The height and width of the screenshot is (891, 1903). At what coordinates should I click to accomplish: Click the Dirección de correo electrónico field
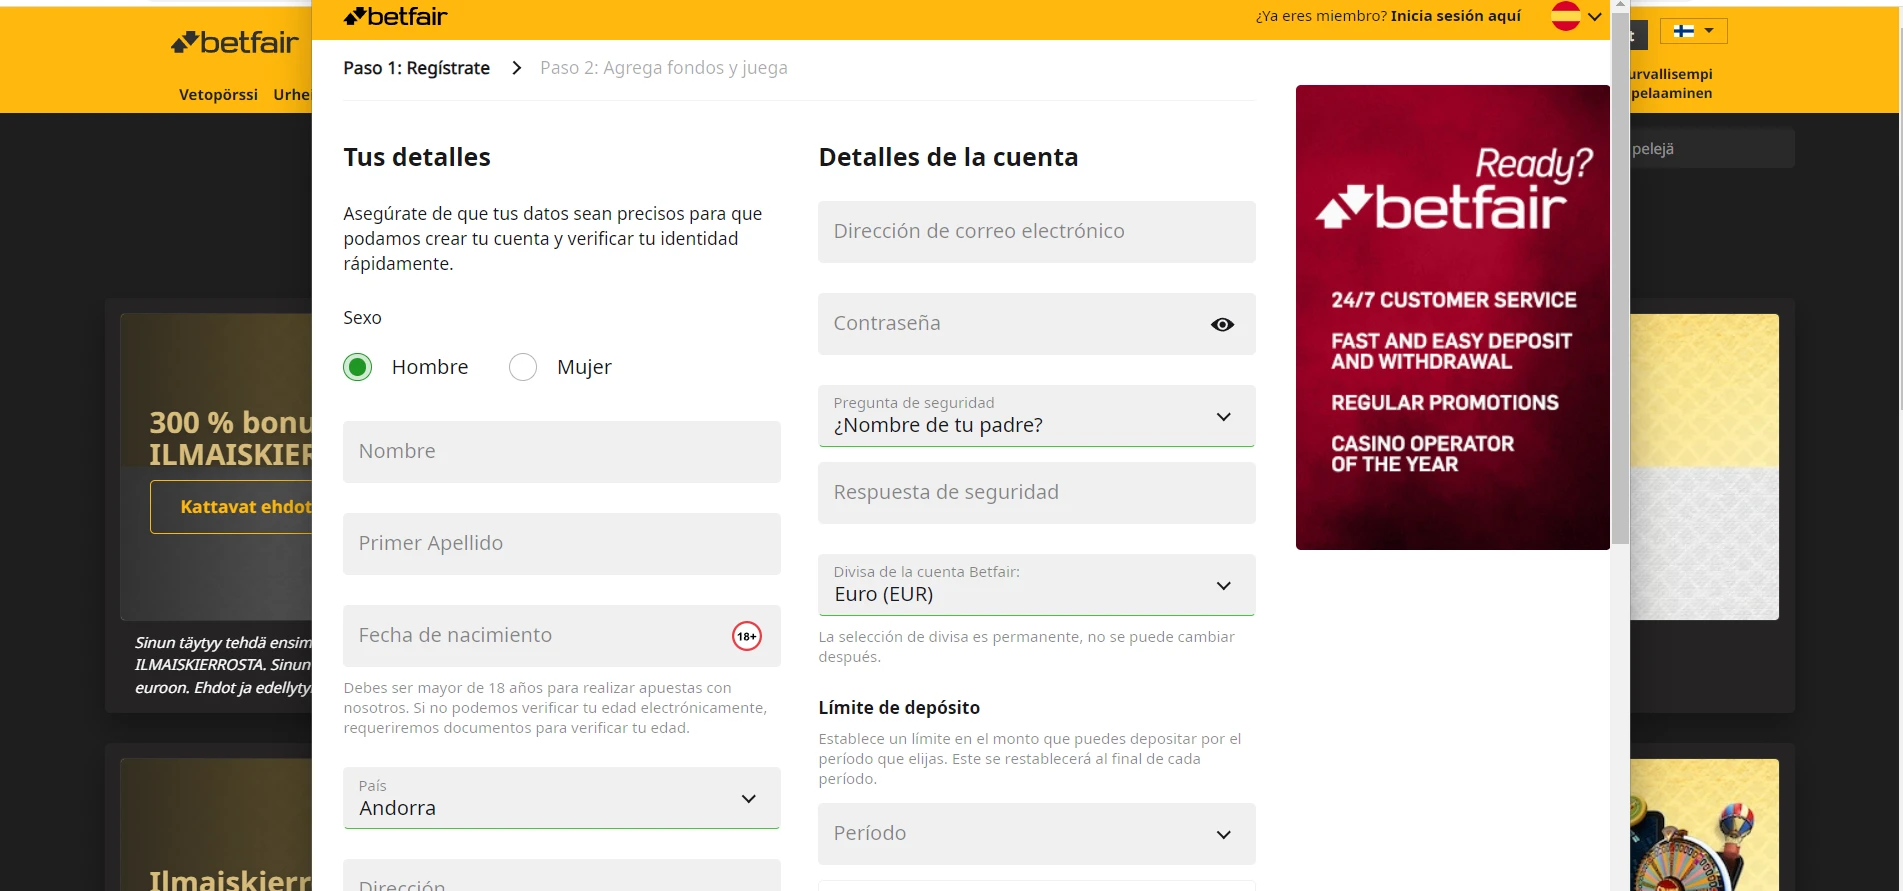pos(1036,232)
